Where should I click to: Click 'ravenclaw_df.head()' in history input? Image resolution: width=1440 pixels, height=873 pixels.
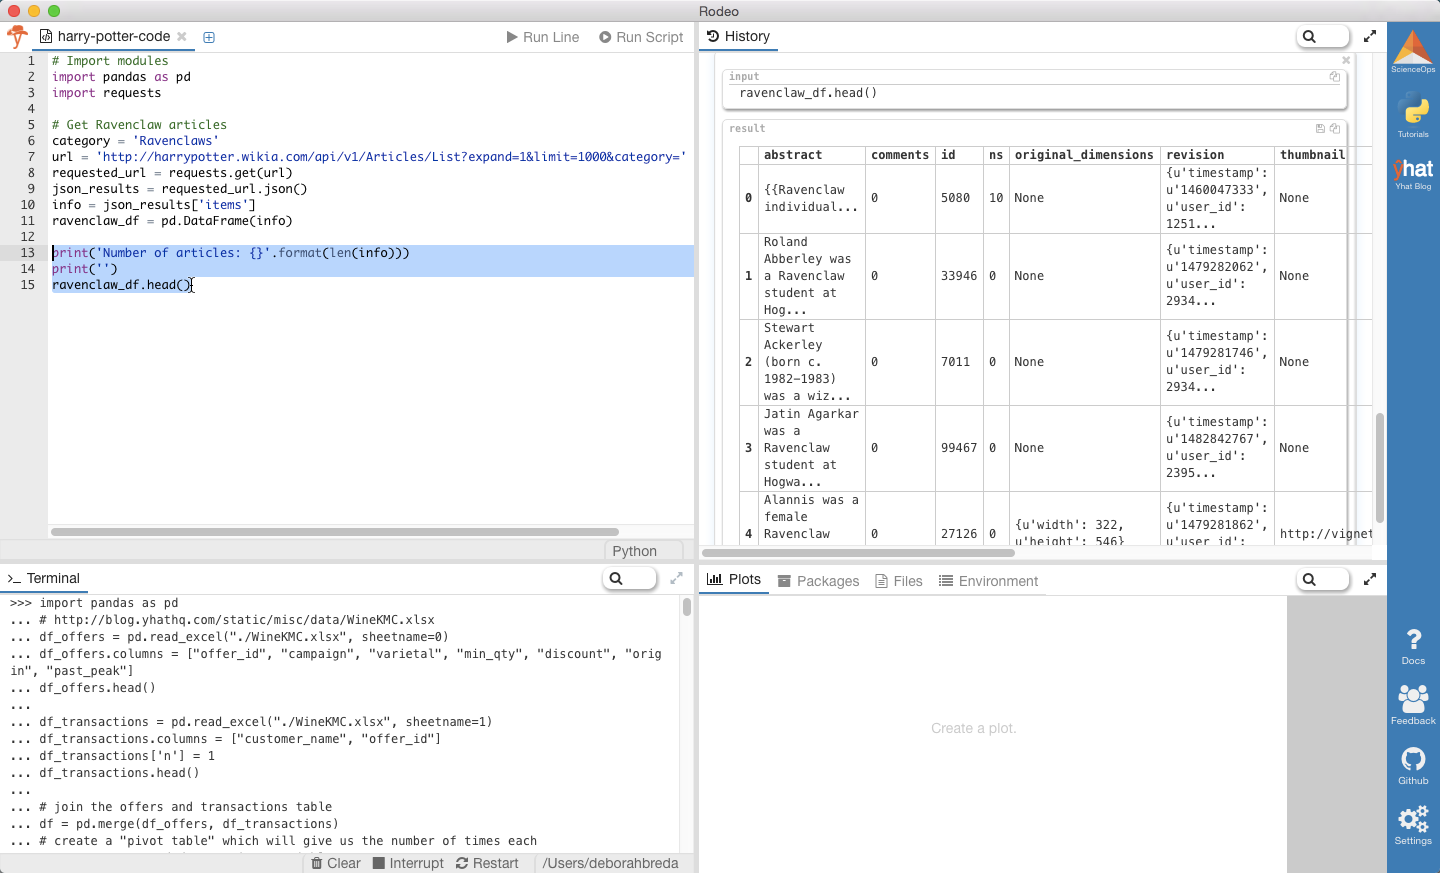click(x=808, y=93)
